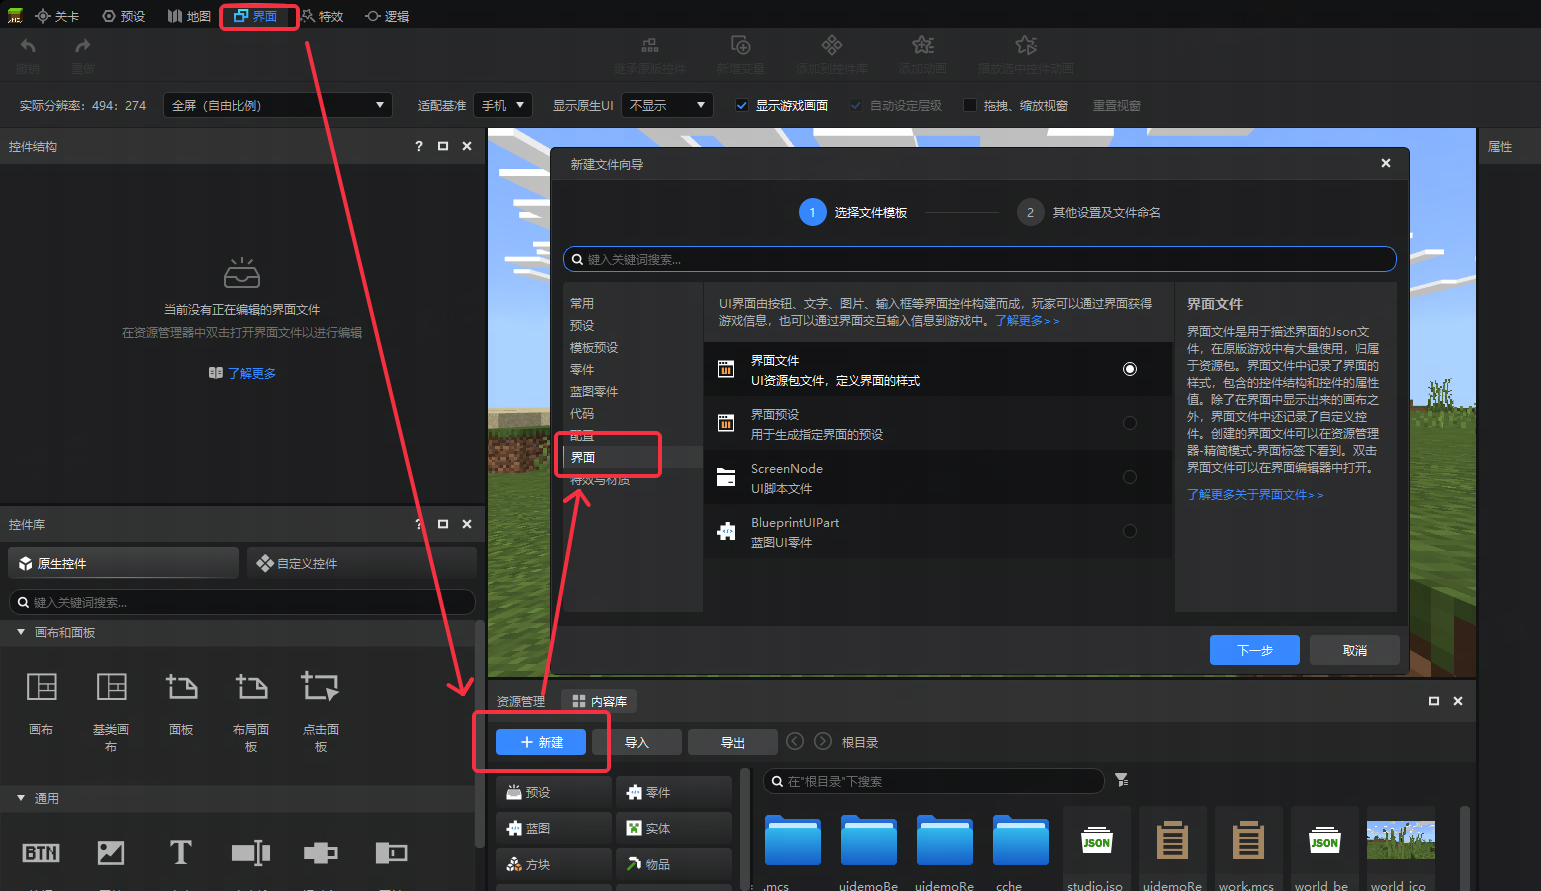Focus the wizard keyword search field
Image resolution: width=1541 pixels, height=891 pixels.
[x=980, y=259]
